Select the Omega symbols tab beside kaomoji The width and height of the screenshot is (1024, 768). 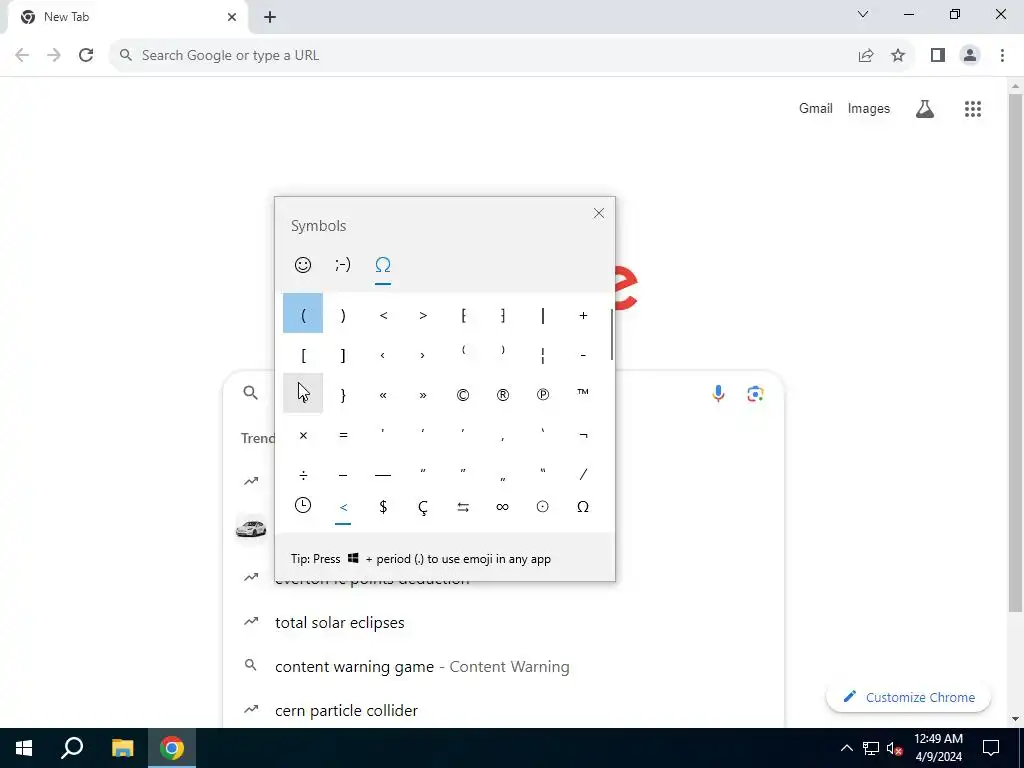pyautogui.click(x=383, y=264)
